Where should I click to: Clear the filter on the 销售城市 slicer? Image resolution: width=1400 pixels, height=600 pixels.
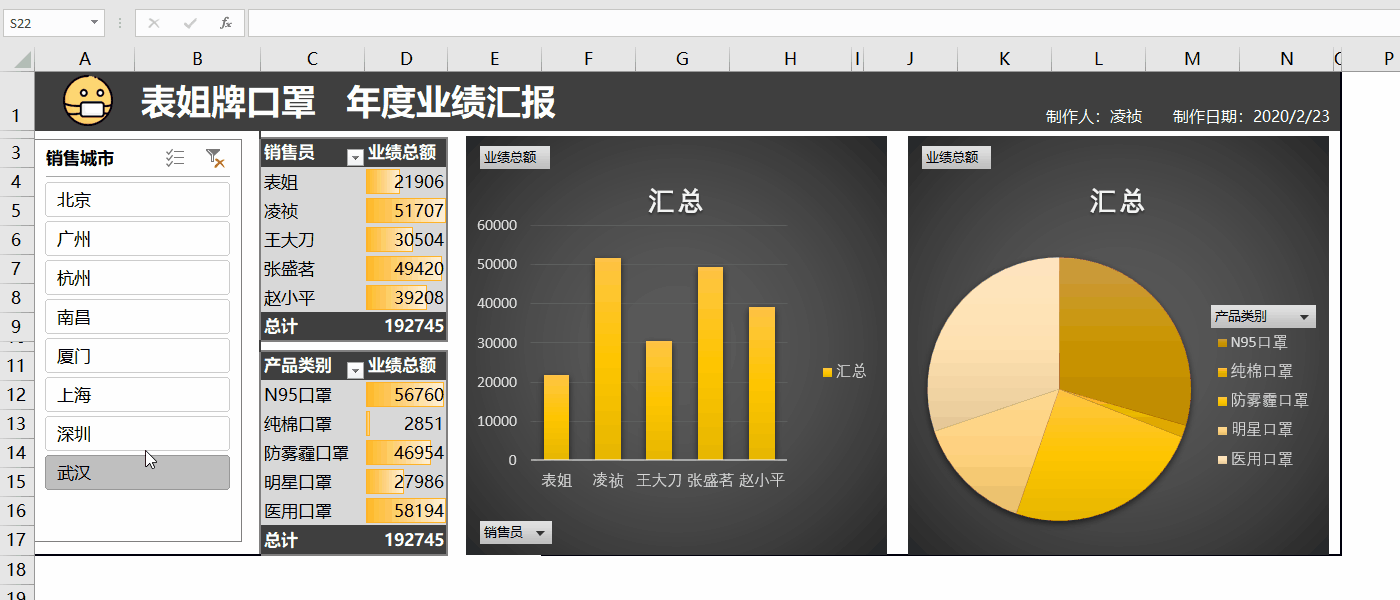tap(214, 158)
